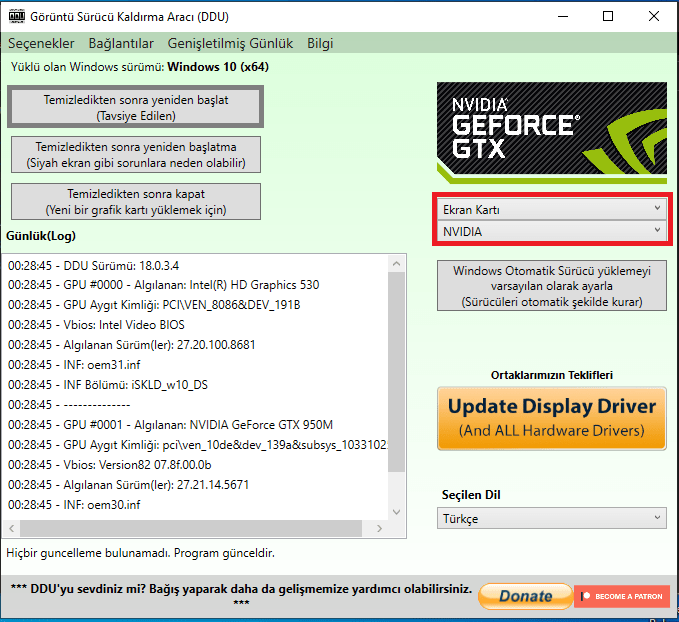The image size is (679, 622).
Task: Click log horizontal scroll left arrow
Action: tap(12, 528)
